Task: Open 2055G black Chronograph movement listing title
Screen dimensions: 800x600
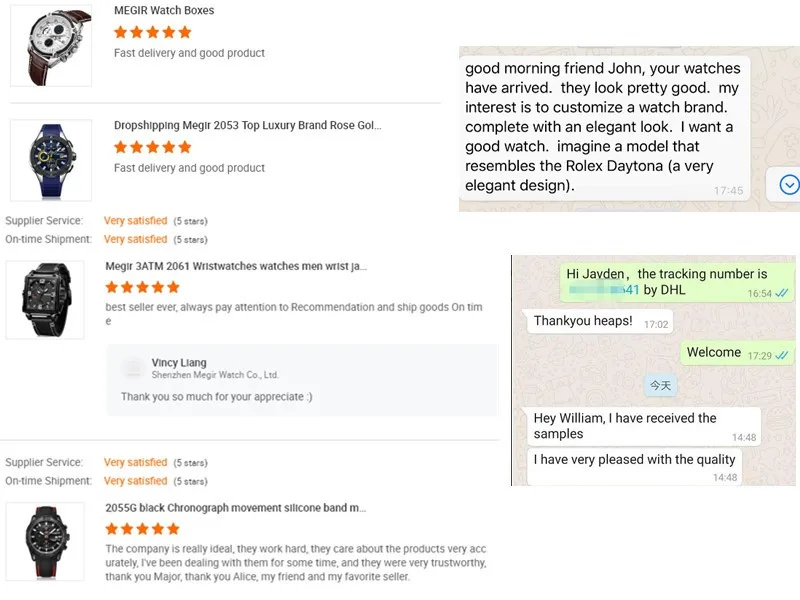Action: pos(236,508)
